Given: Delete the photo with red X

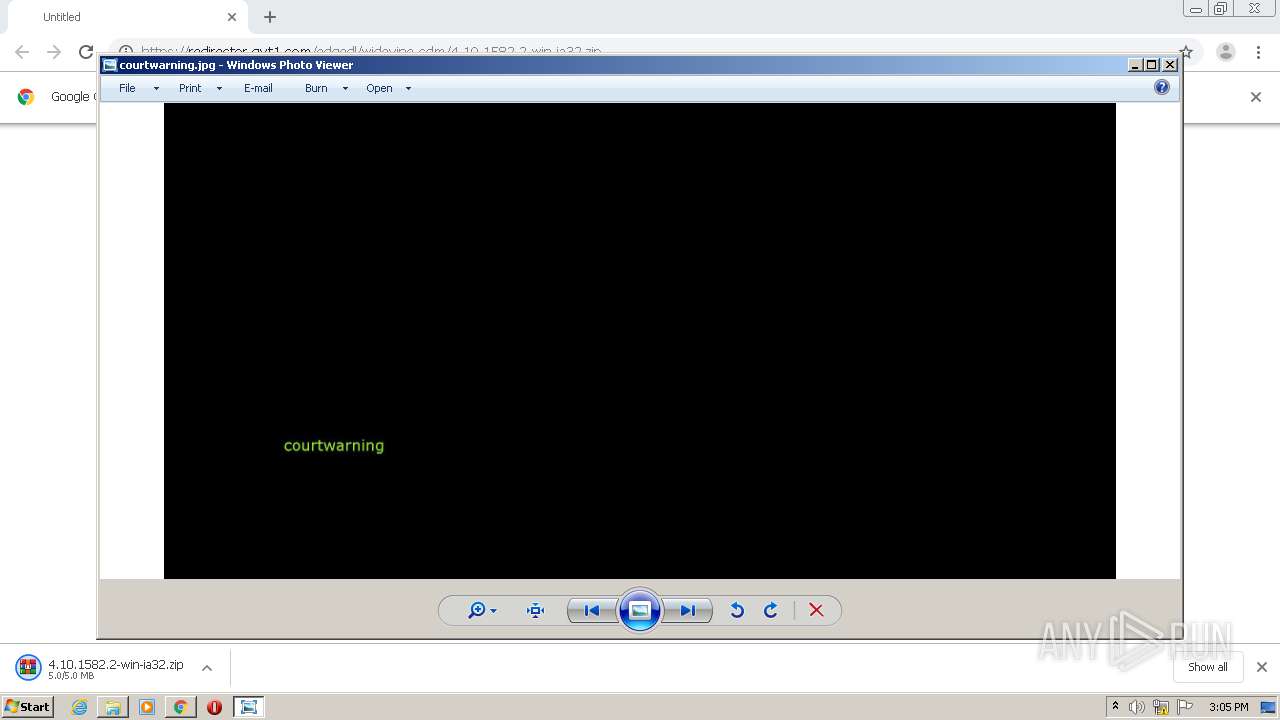Looking at the screenshot, I should click(x=816, y=610).
